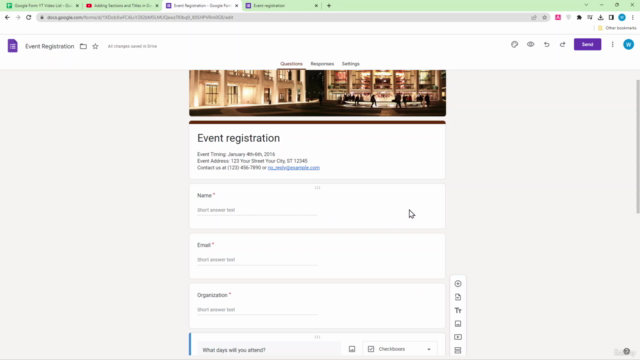Viewport: 640px width, 360px height.
Task: Open the Chrome three-dot menu
Action: [x=633, y=18]
